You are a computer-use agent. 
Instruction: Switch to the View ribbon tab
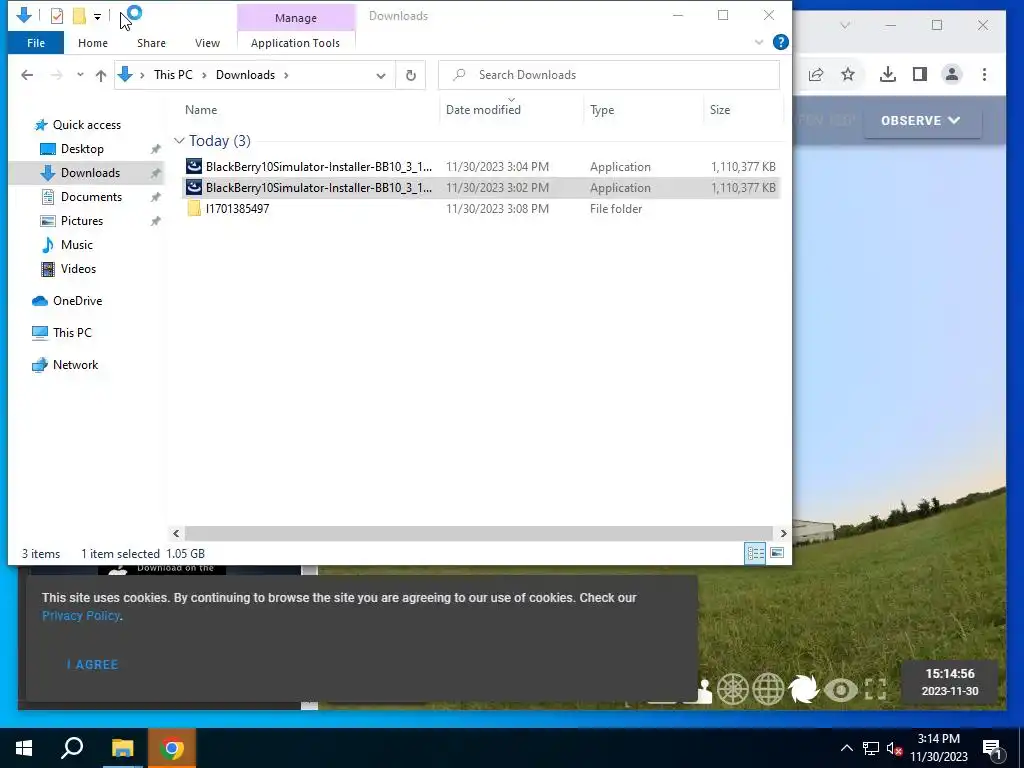coord(207,43)
